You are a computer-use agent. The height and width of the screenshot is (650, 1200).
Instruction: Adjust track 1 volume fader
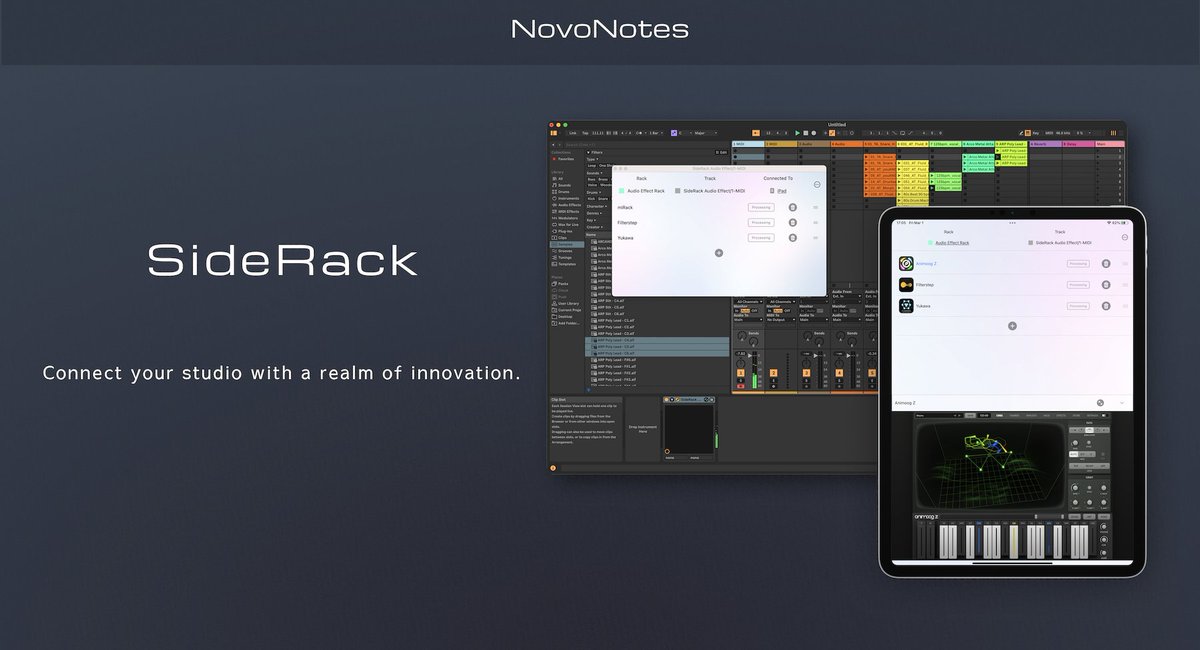pyautogui.click(x=750, y=356)
